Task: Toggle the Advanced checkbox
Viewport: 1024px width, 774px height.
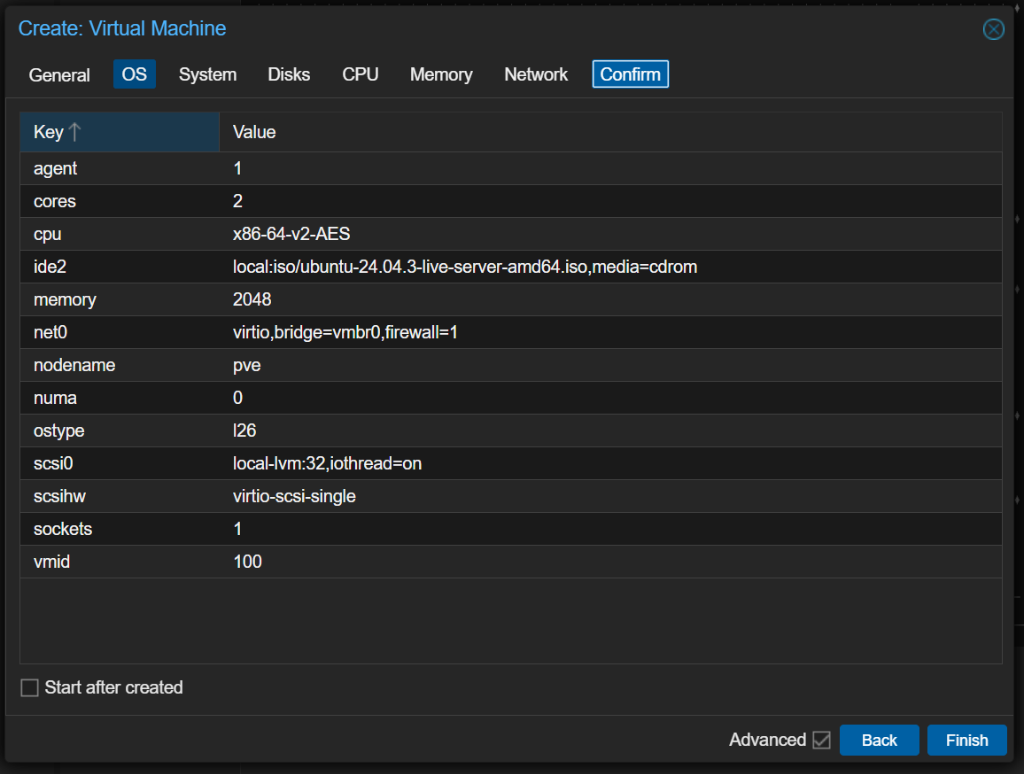Action: click(x=822, y=740)
